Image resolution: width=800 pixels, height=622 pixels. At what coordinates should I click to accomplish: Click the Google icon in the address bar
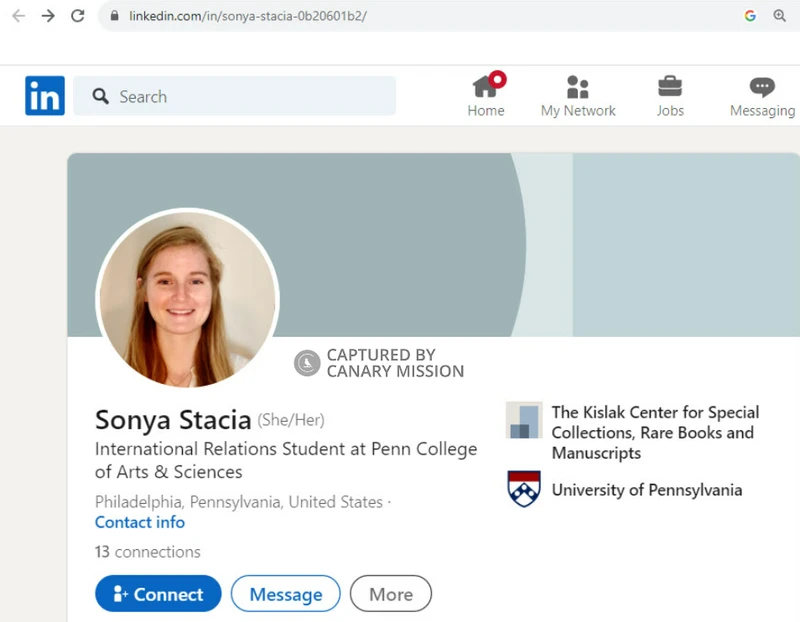[x=750, y=16]
